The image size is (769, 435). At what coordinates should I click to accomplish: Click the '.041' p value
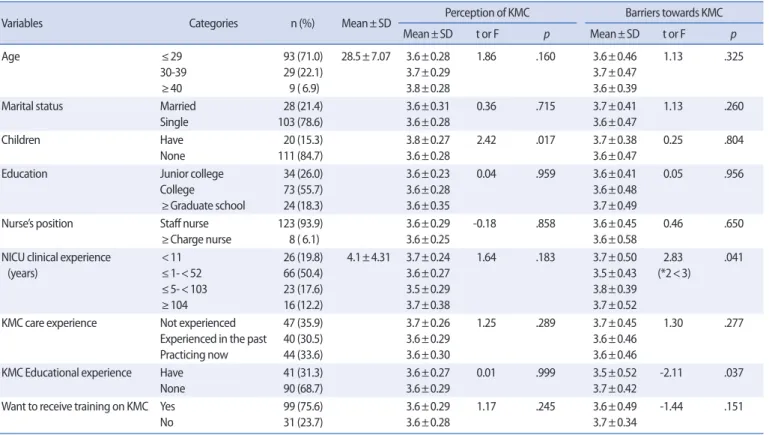[734, 257]
